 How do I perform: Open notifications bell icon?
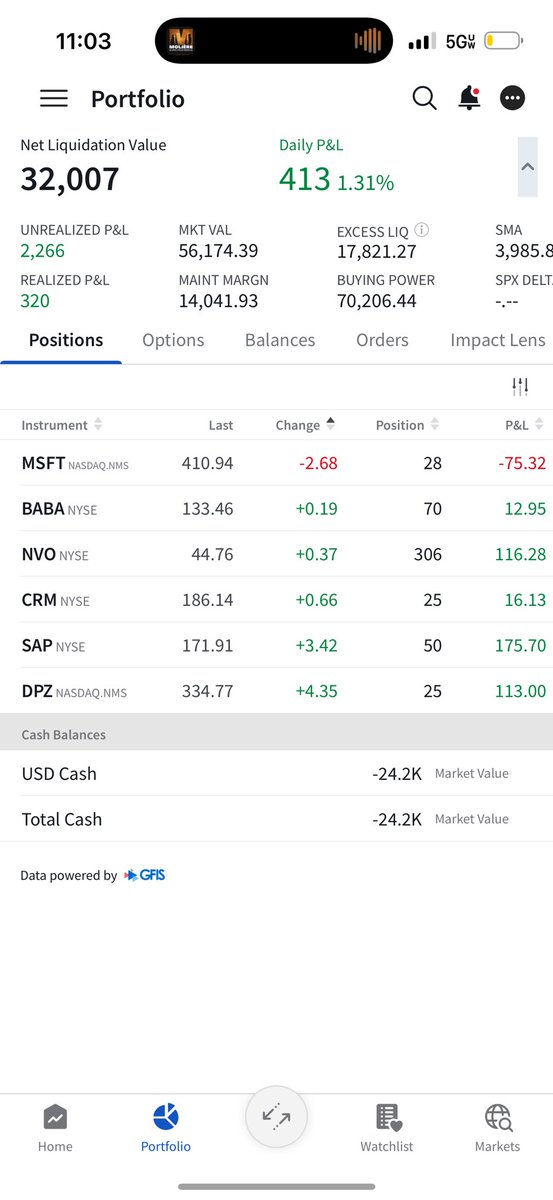468,98
